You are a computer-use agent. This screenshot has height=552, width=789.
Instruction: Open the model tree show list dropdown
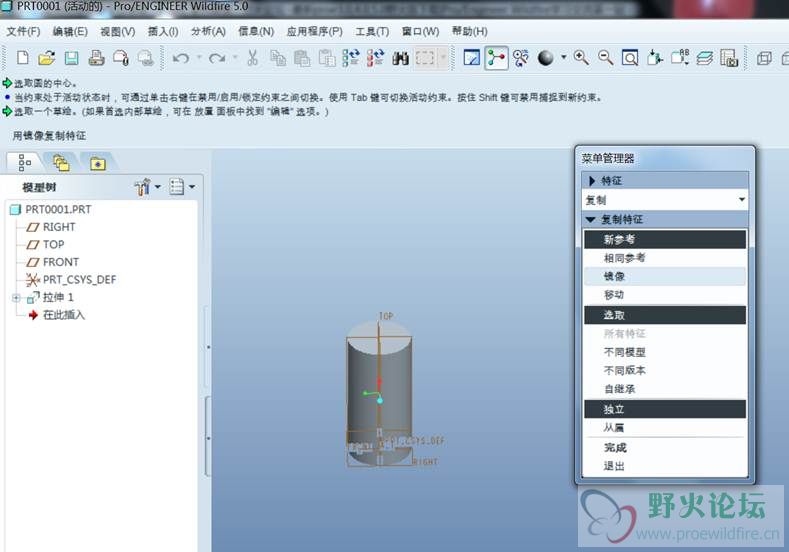pyautogui.click(x=182, y=187)
